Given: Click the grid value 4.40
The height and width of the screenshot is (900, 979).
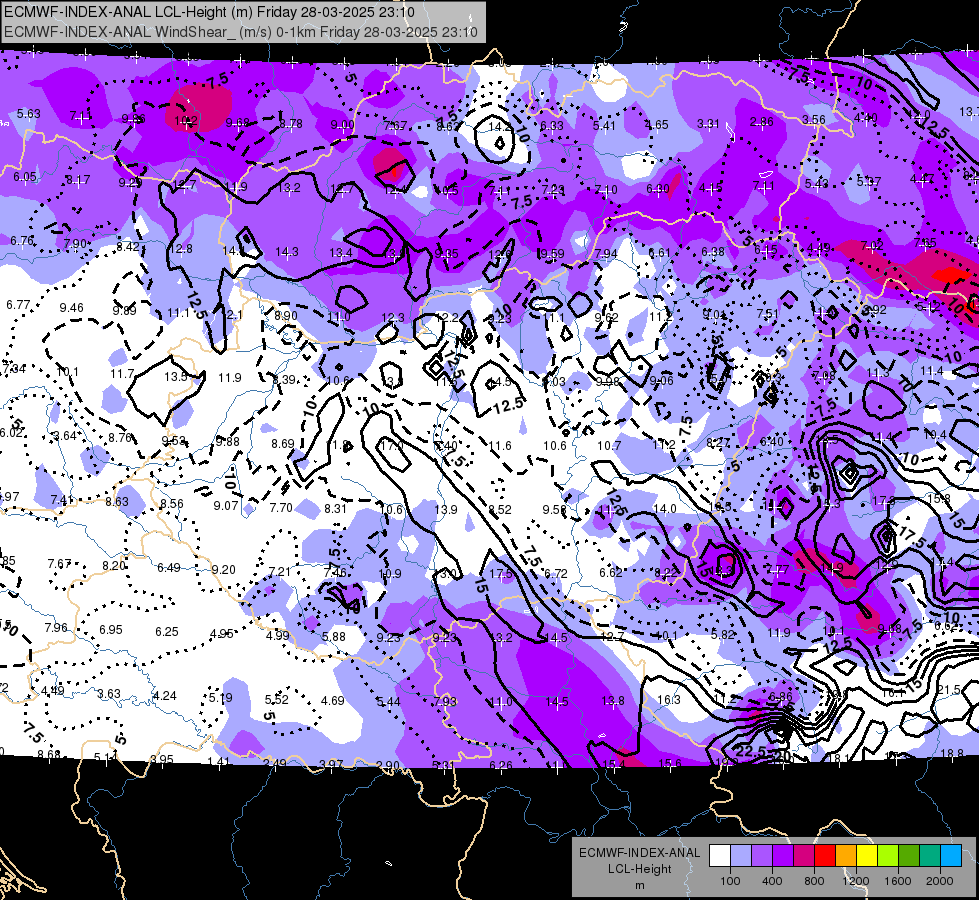Looking at the screenshot, I should (x=866, y=117).
